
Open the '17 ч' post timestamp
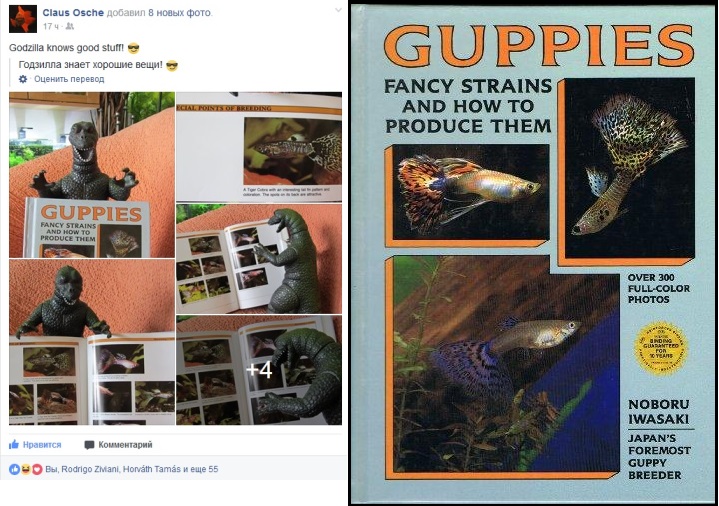pyautogui.click(x=50, y=27)
